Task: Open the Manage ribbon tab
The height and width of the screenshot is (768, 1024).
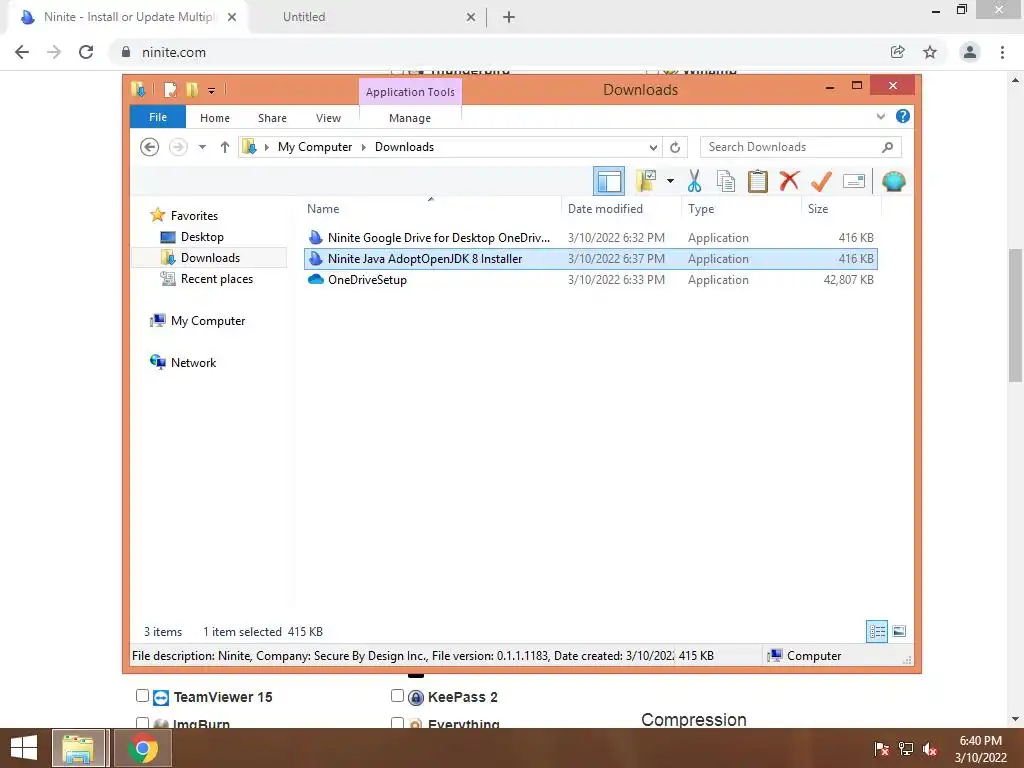Action: [410, 118]
